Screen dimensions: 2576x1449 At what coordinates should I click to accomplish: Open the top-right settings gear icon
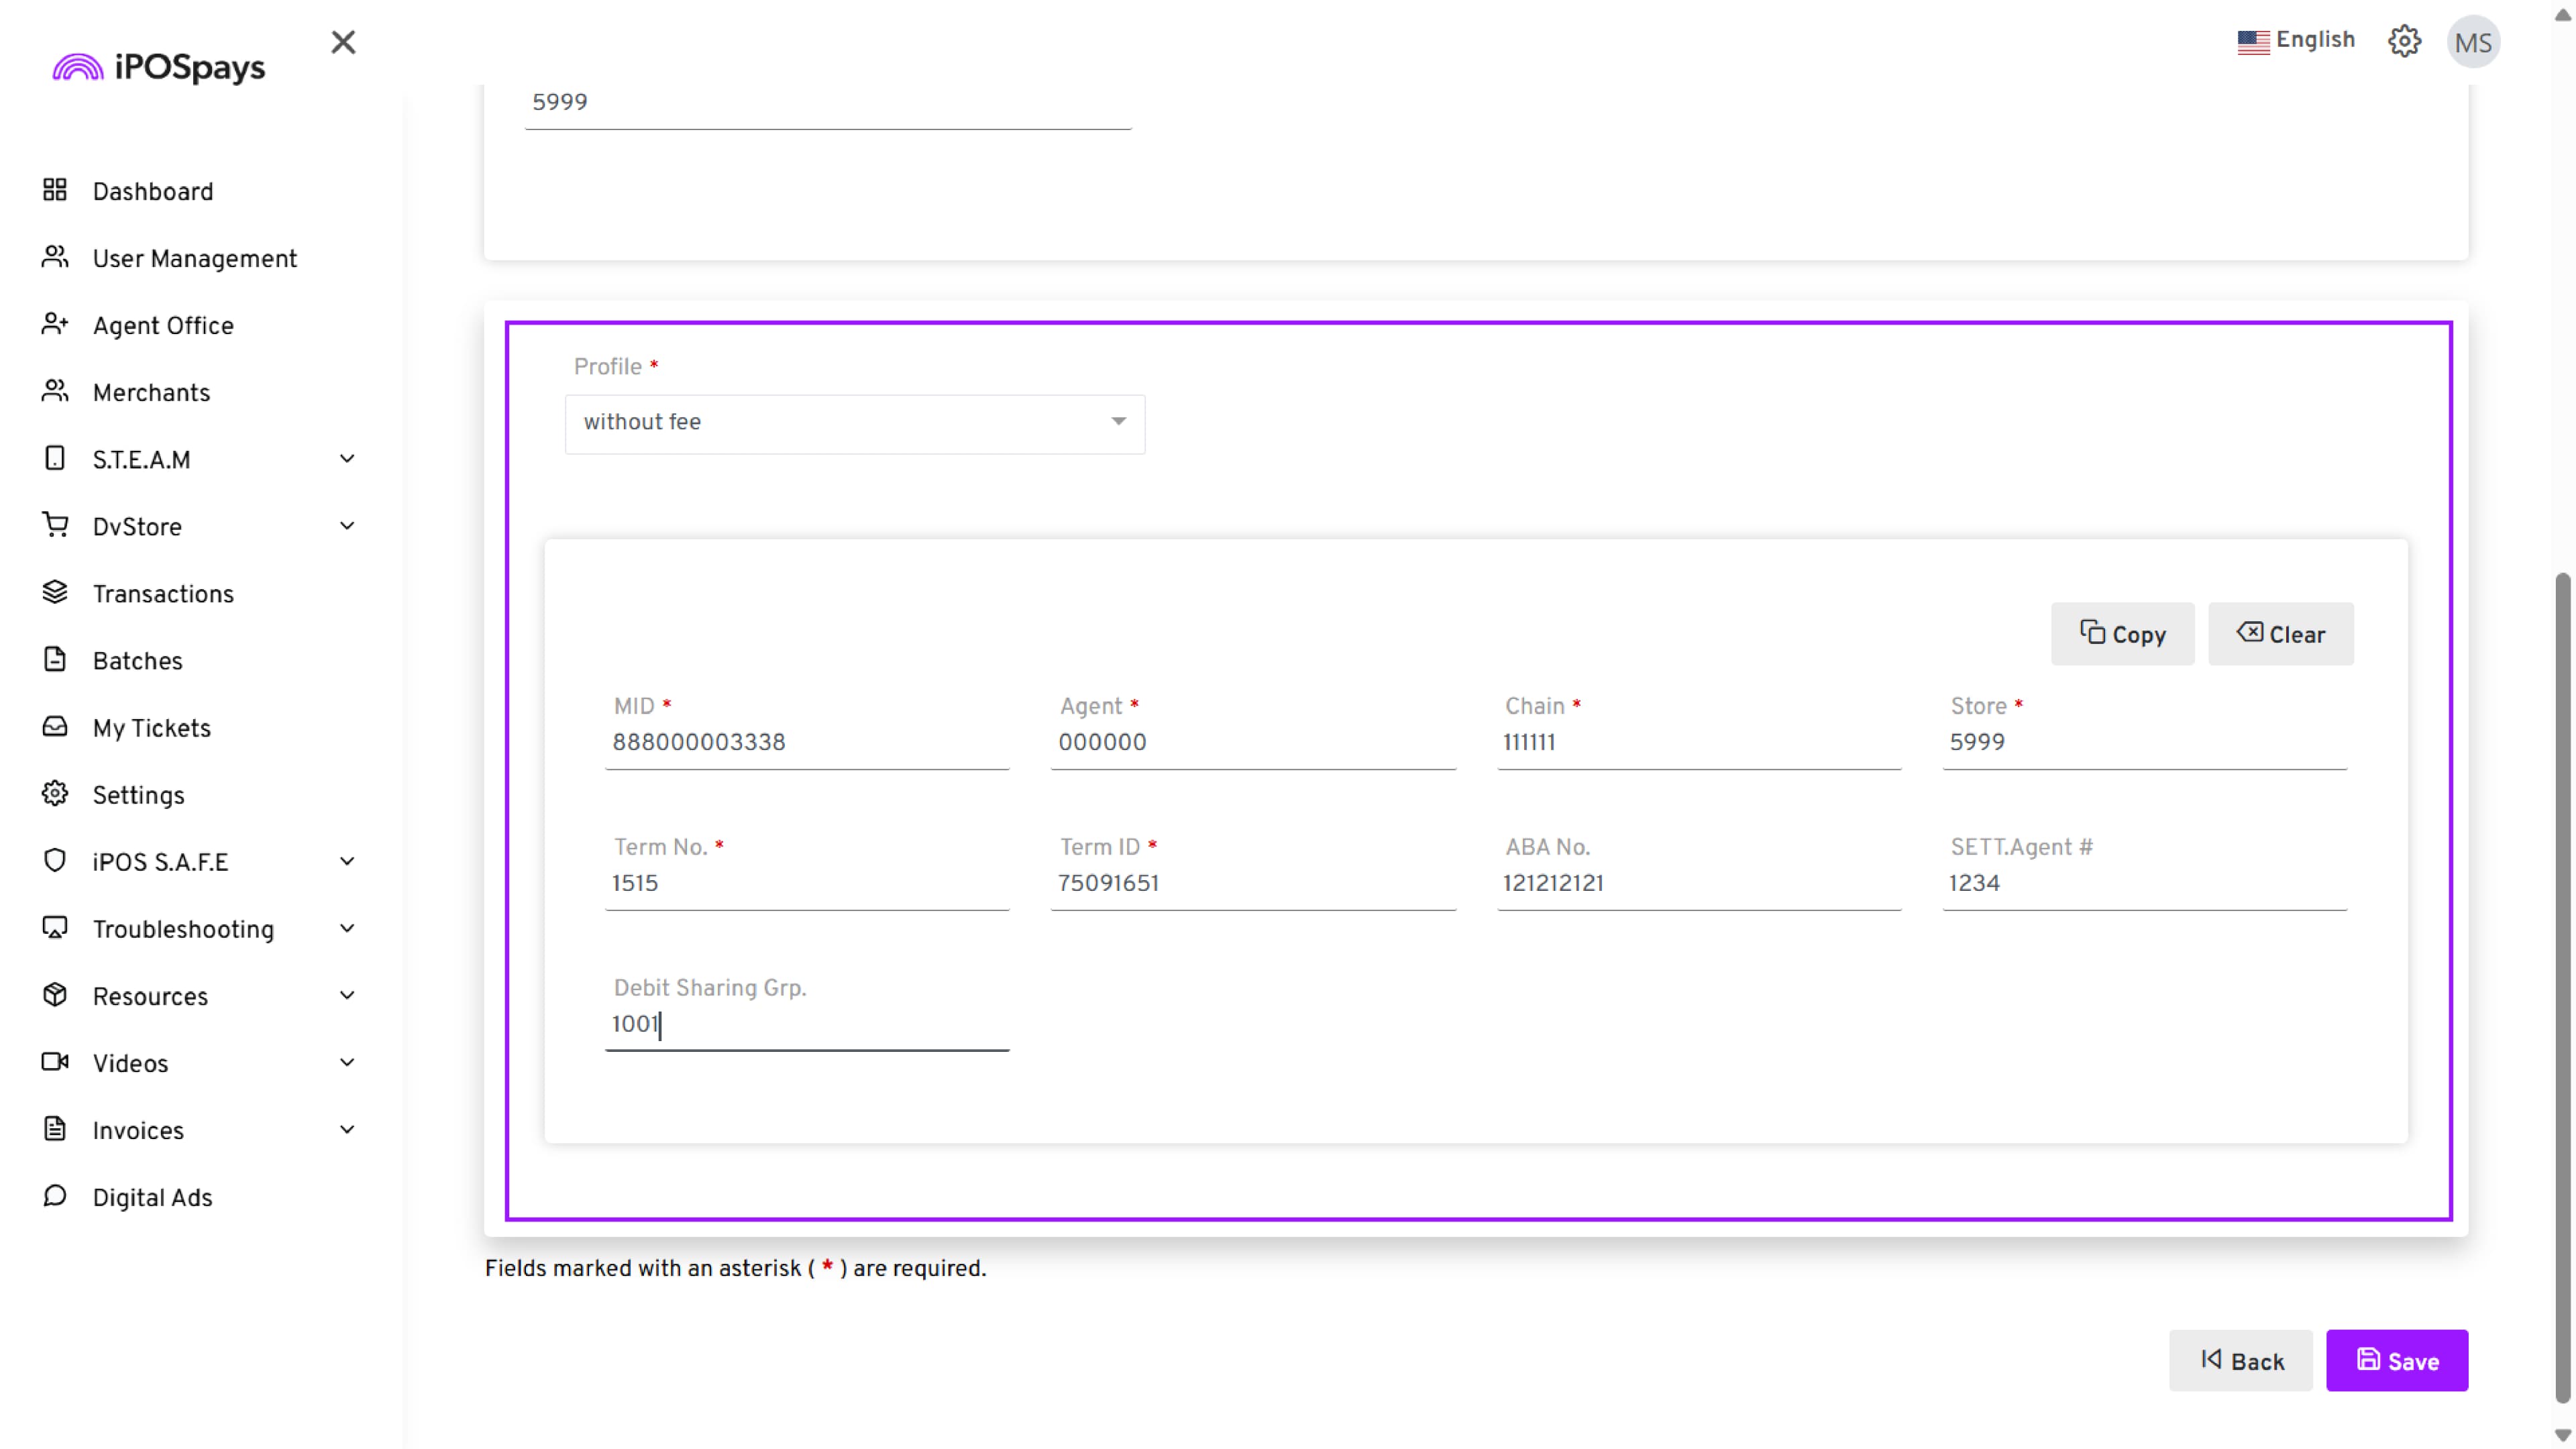click(x=2404, y=42)
